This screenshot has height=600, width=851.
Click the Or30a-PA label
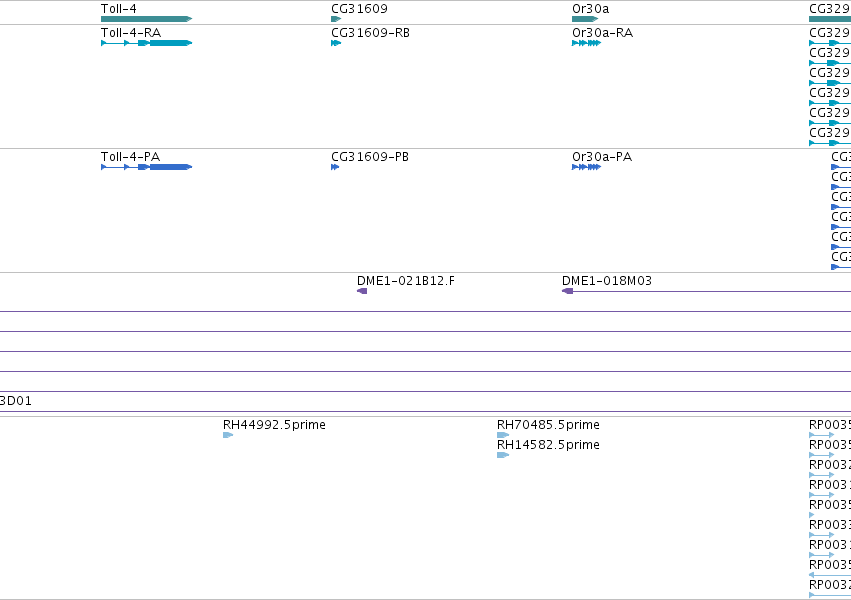(x=602, y=157)
